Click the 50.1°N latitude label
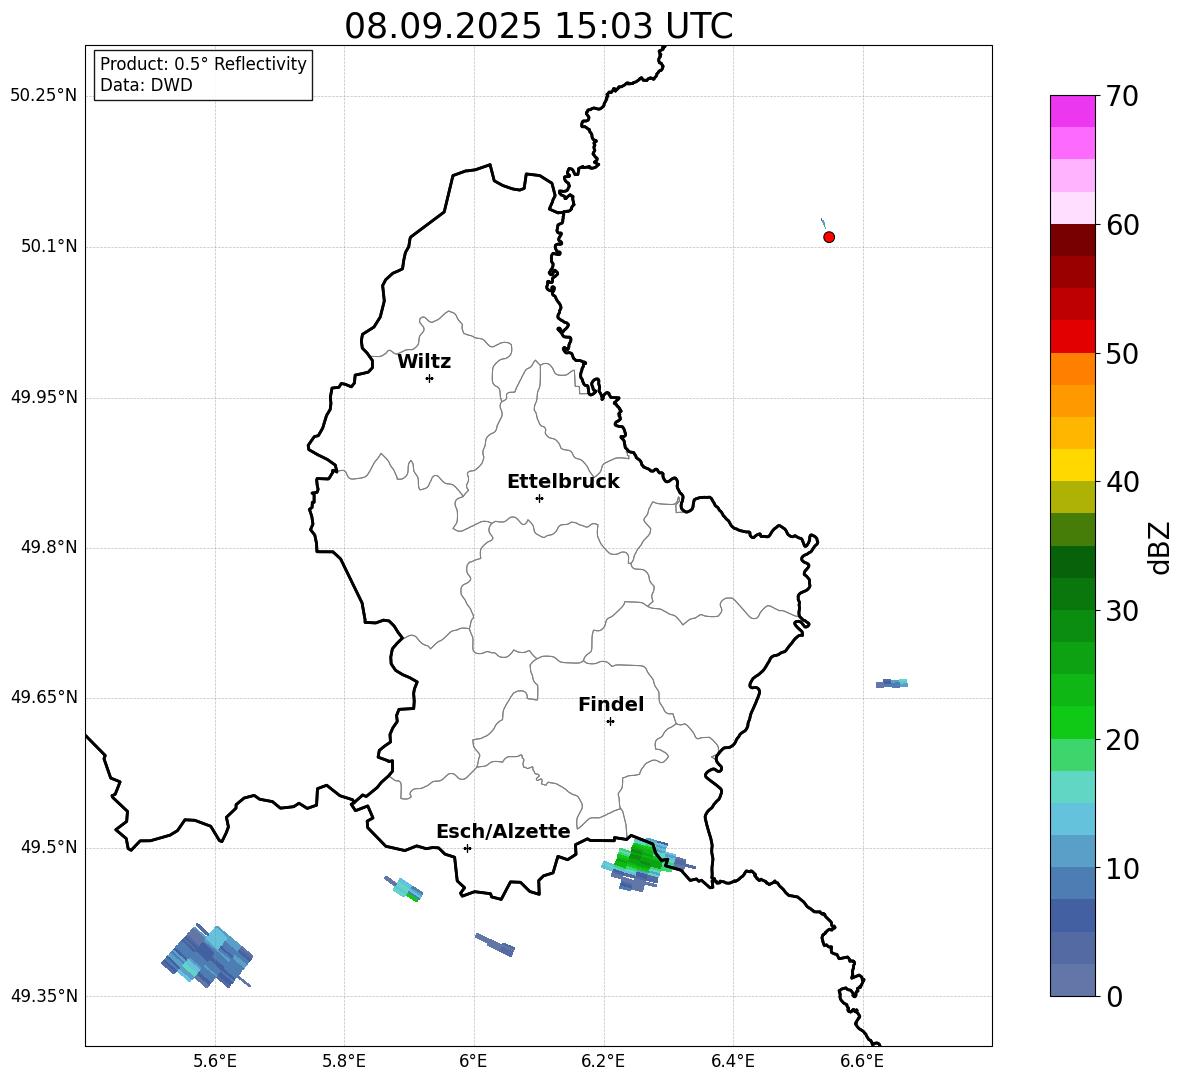The height and width of the screenshot is (1081, 1184). coord(49,246)
